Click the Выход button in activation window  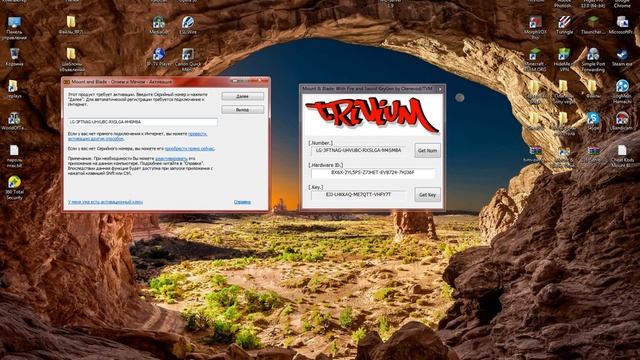pyautogui.click(x=242, y=109)
